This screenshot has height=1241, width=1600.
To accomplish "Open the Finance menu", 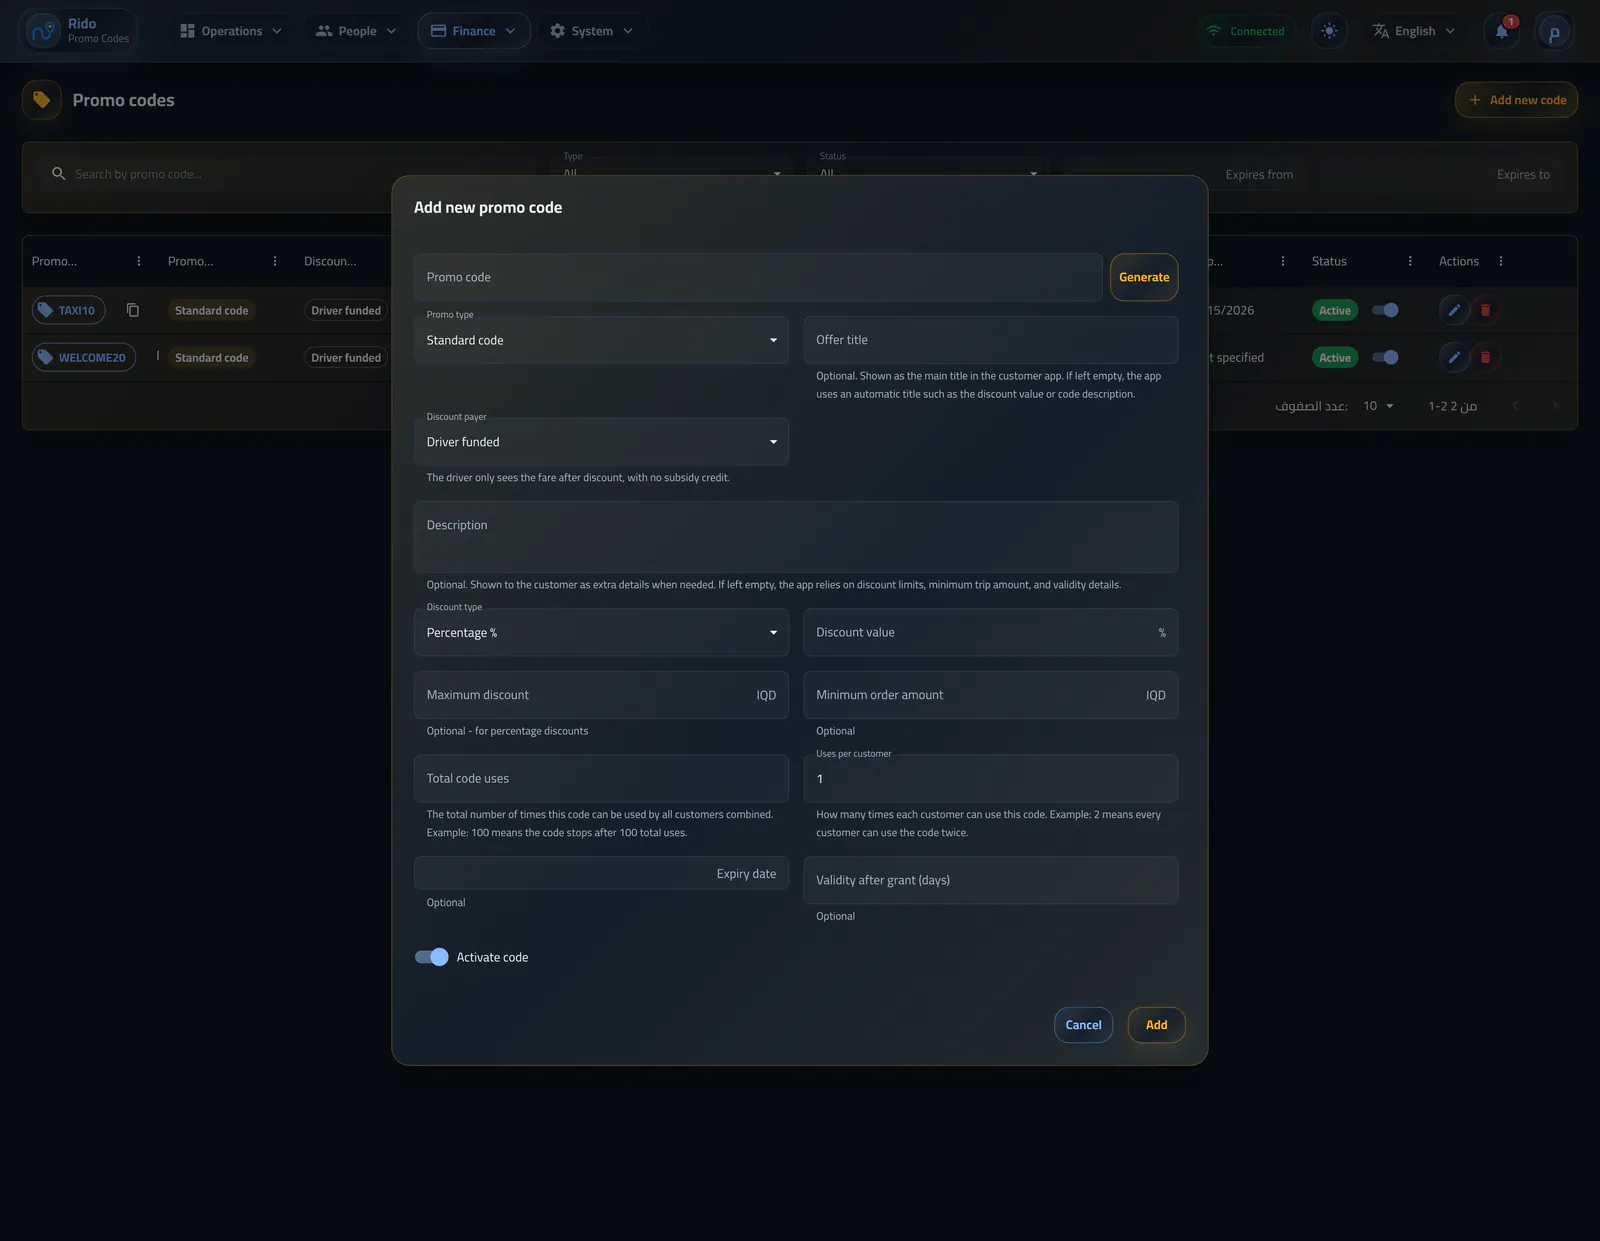I will pyautogui.click(x=474, y=31).
